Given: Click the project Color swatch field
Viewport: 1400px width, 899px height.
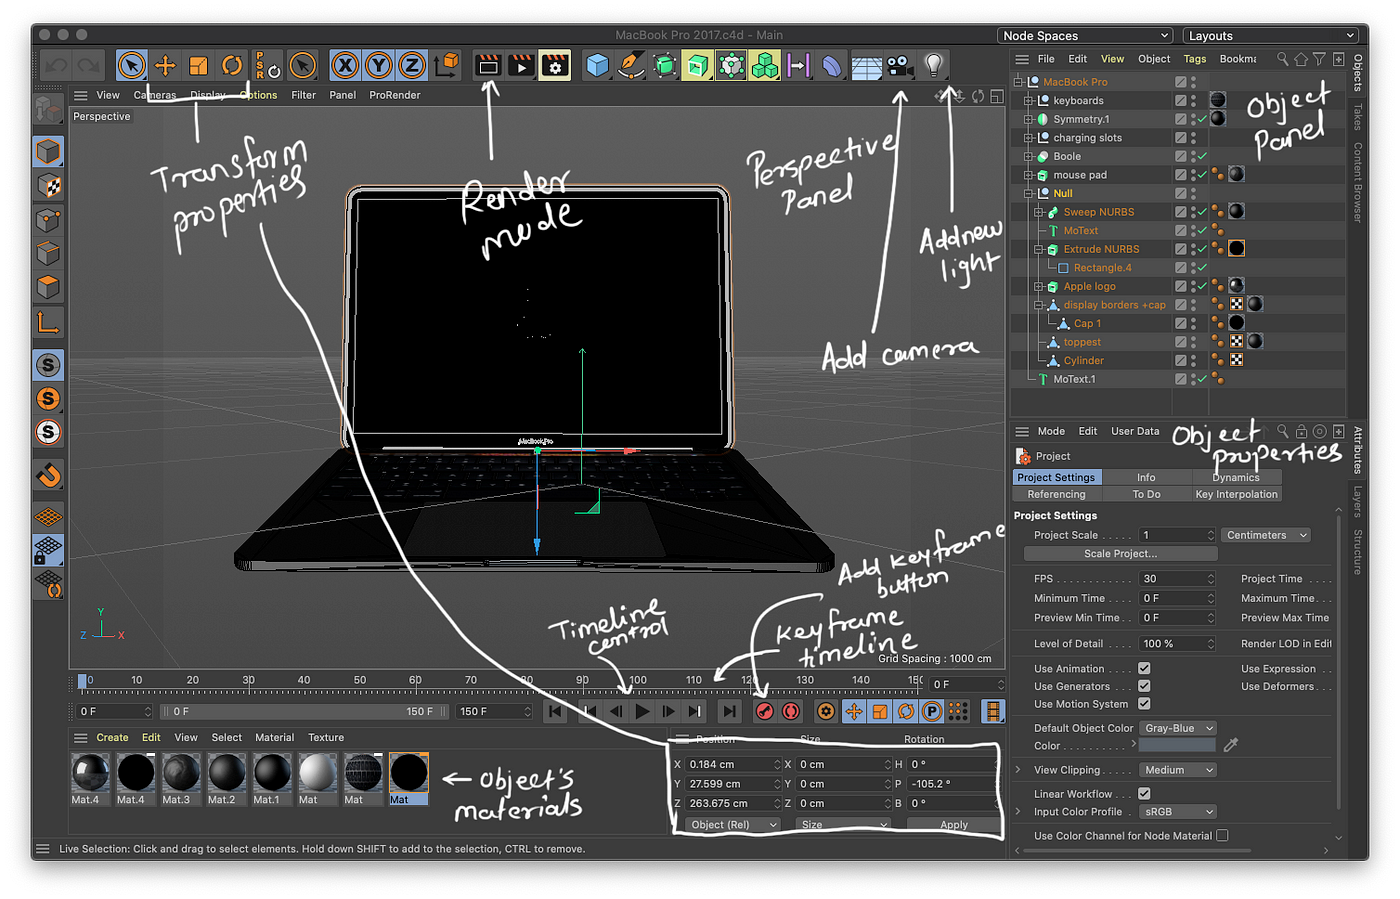Looking at the screenshot, I should [1178, 746].
